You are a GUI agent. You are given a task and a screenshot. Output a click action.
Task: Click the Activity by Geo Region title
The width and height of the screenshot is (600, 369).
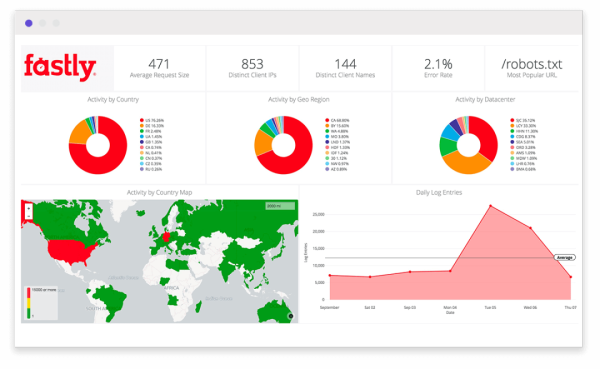coord(298,99)
